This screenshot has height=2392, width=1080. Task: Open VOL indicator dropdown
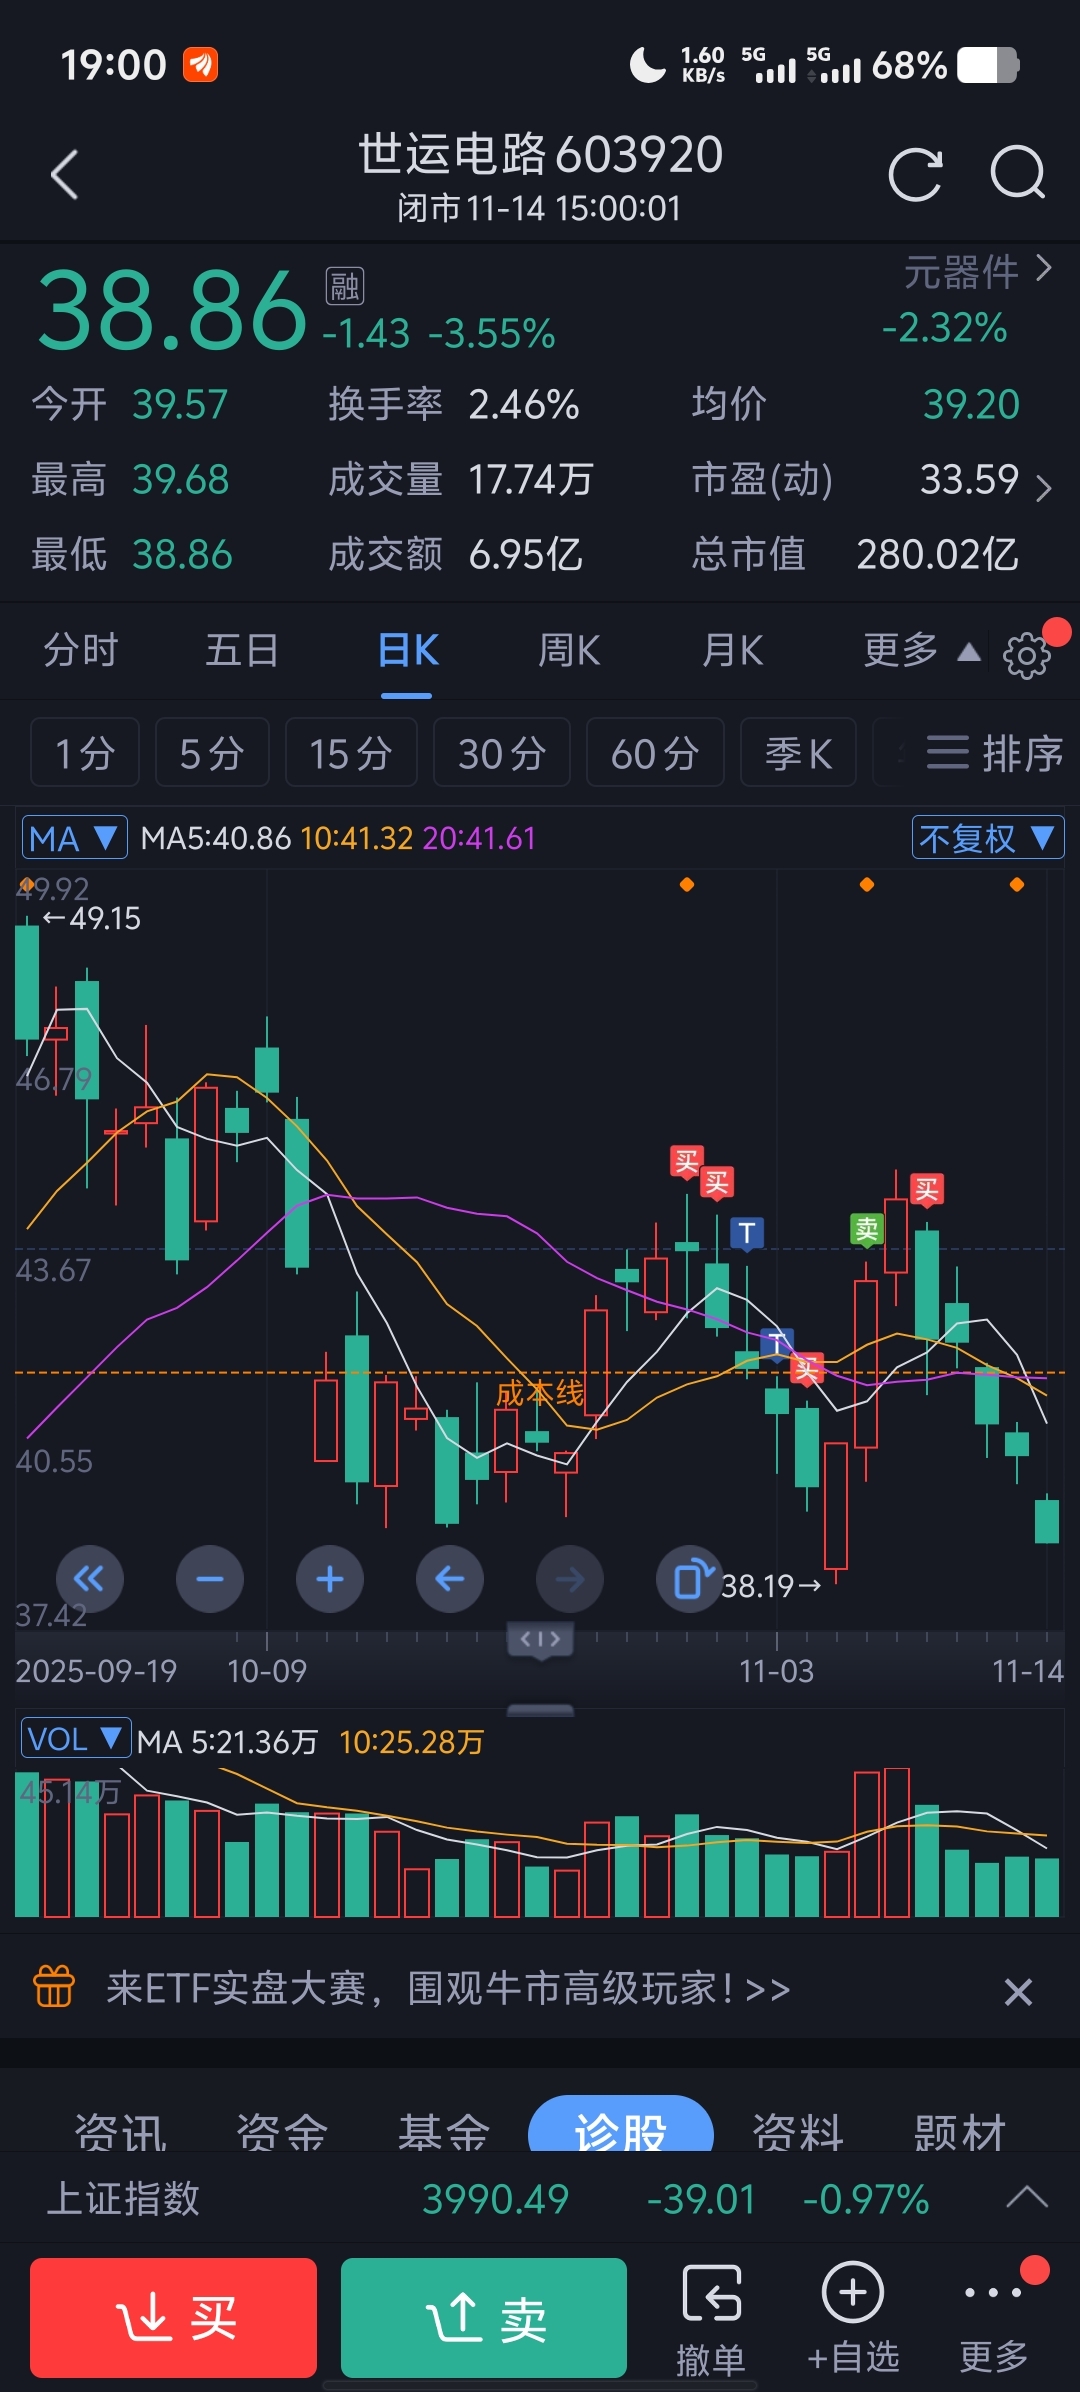(76, 1739)
